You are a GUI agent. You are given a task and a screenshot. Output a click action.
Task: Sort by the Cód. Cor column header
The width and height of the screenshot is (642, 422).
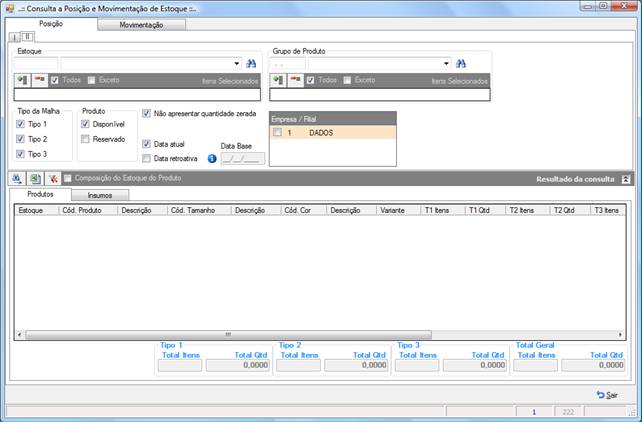(x=303, y=210)
